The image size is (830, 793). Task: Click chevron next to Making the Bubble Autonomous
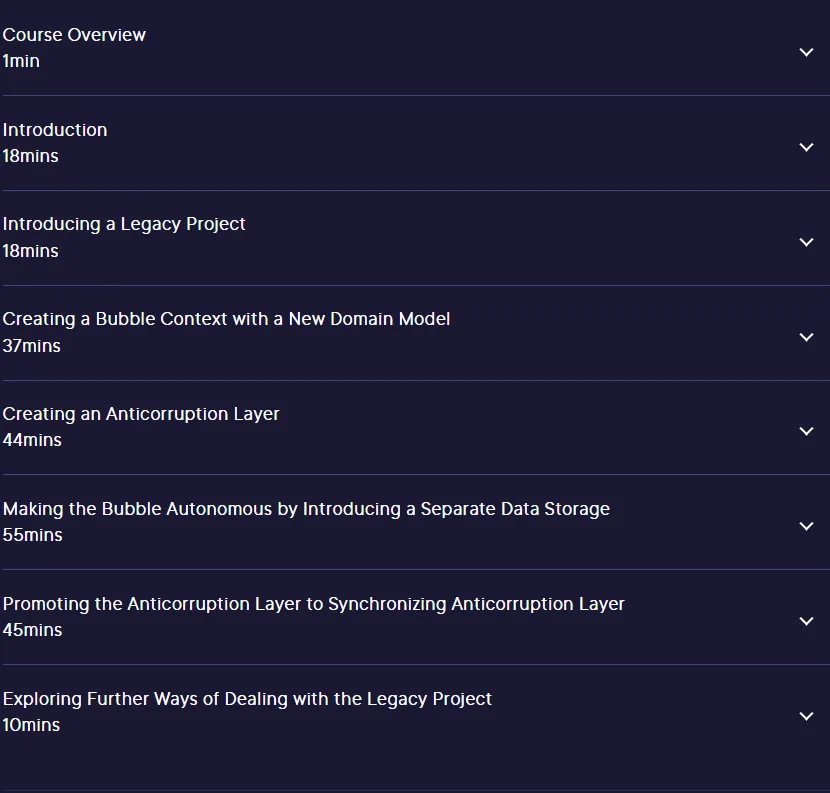coord(806,526)
